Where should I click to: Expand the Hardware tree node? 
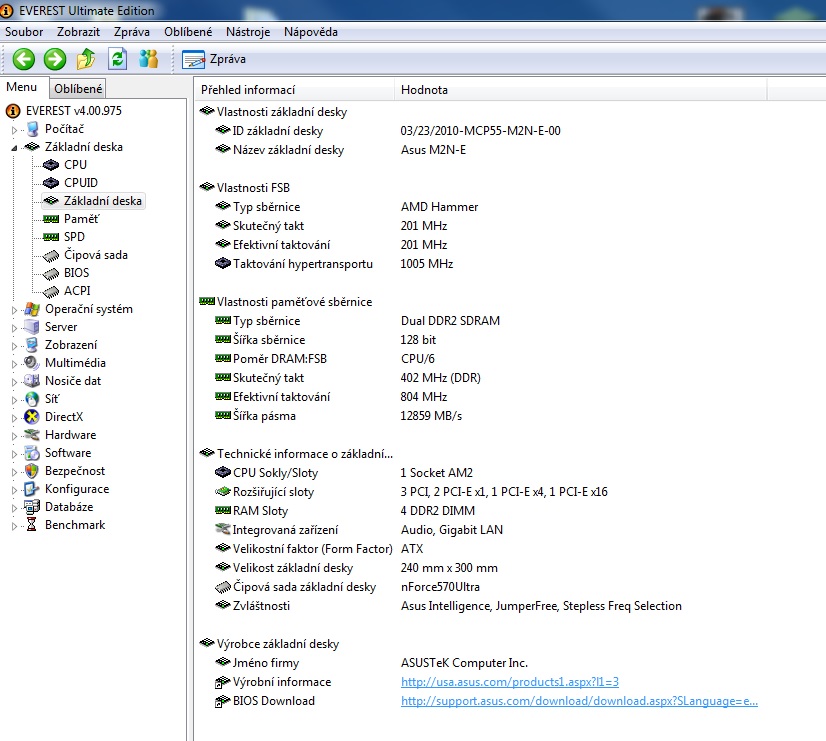click(x=14, y=436)
